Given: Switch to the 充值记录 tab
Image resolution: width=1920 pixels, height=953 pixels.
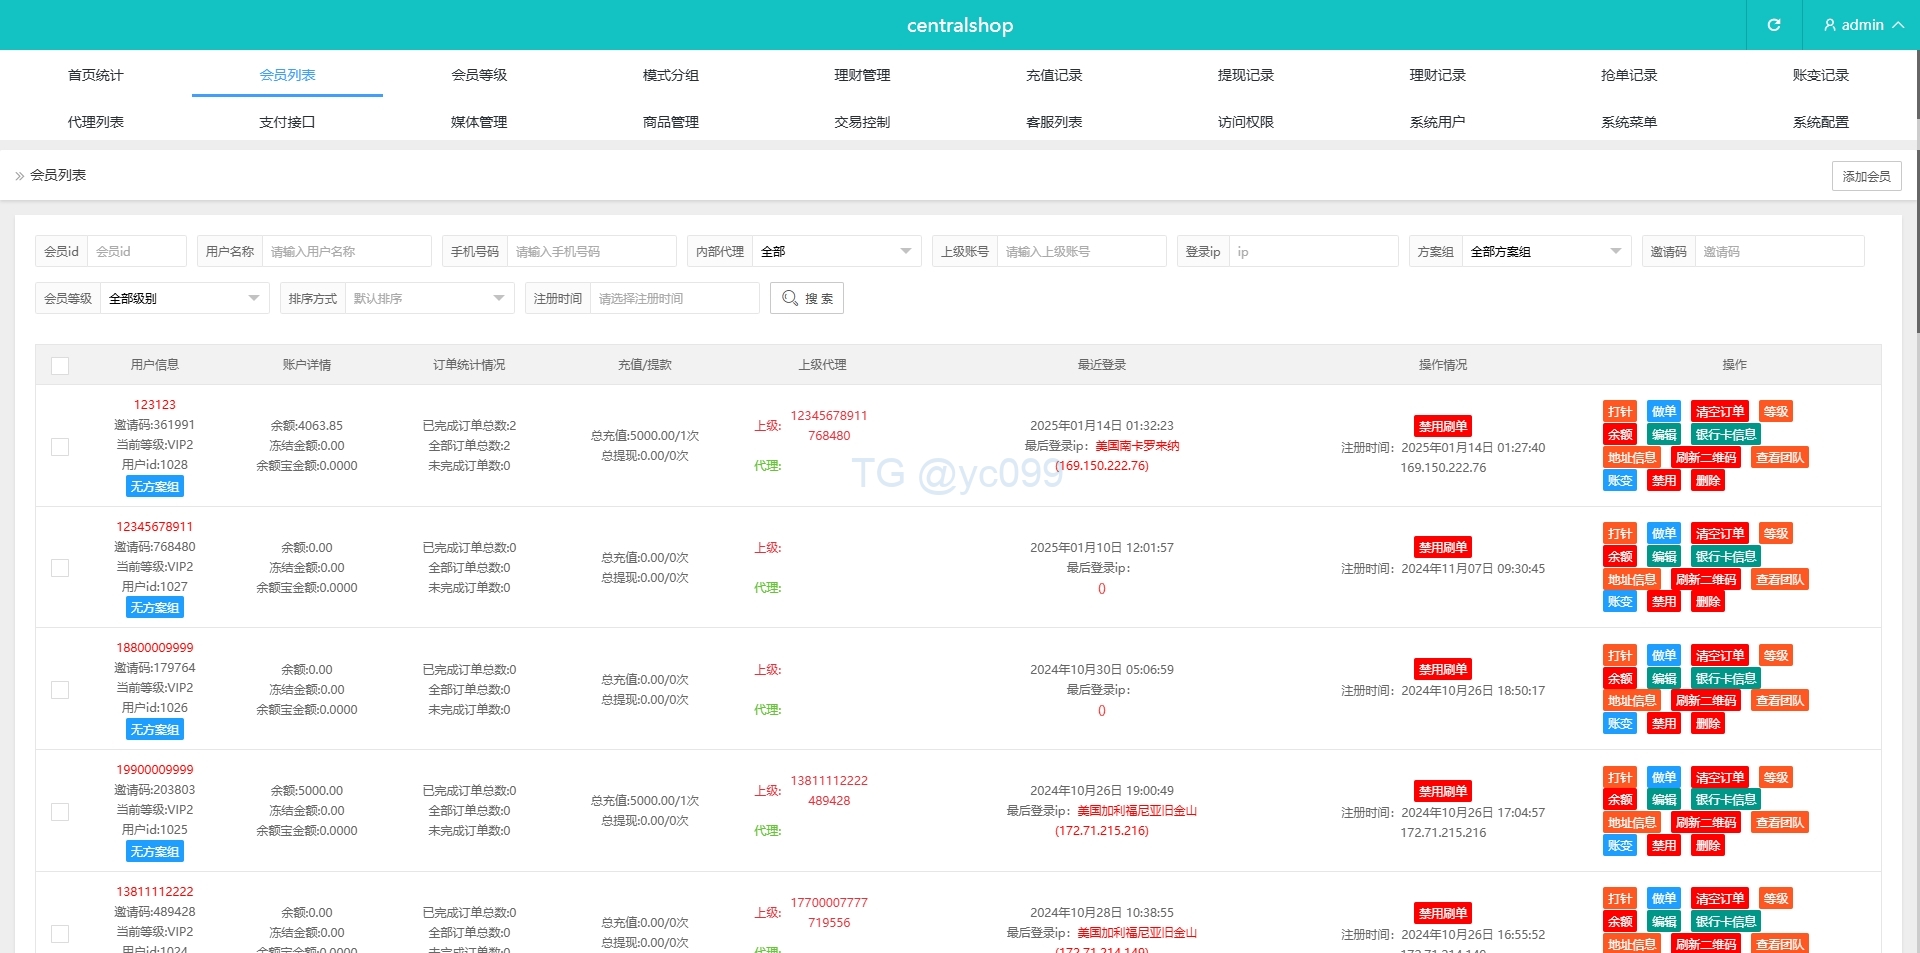Looking at the screenshot, I should pos(1054,75).
